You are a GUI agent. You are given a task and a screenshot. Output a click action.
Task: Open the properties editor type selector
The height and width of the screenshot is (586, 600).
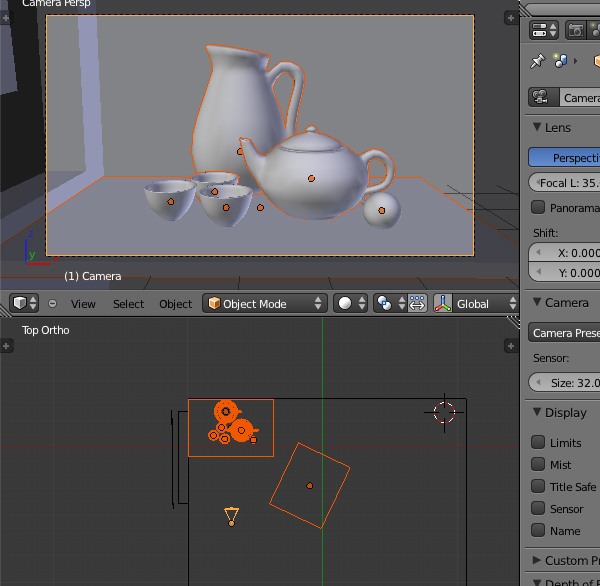(x=544, y=30)
